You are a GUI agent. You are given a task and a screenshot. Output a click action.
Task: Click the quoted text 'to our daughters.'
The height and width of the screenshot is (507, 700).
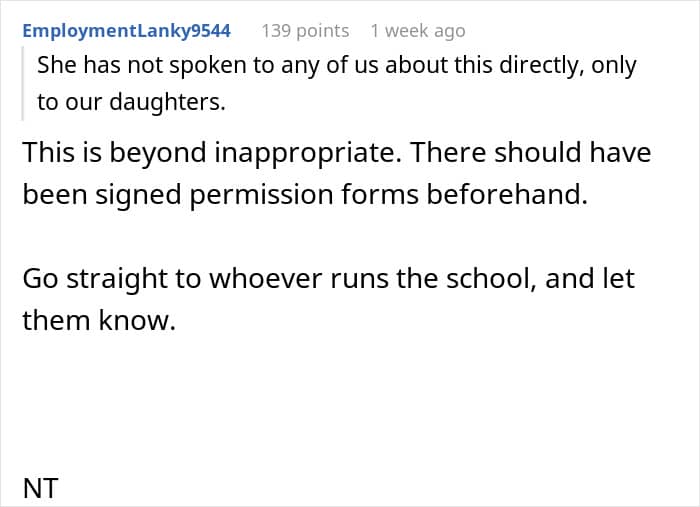click(131, 102)
